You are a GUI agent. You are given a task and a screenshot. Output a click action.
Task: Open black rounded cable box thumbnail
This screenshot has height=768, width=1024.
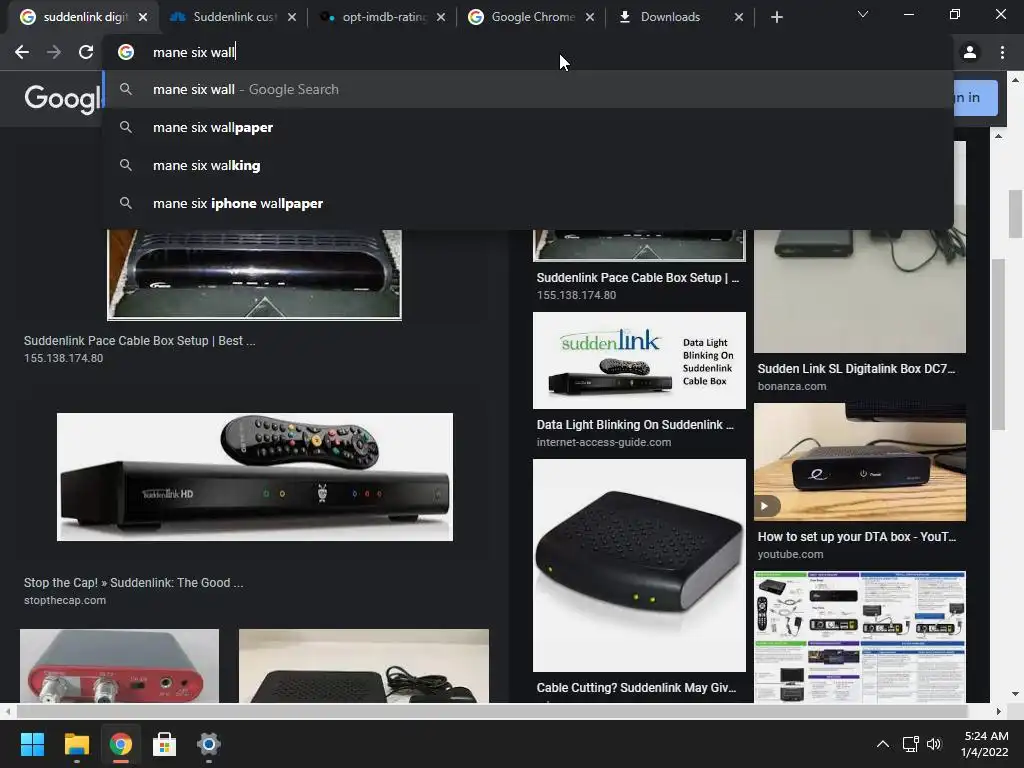click(x=639, y=566)
